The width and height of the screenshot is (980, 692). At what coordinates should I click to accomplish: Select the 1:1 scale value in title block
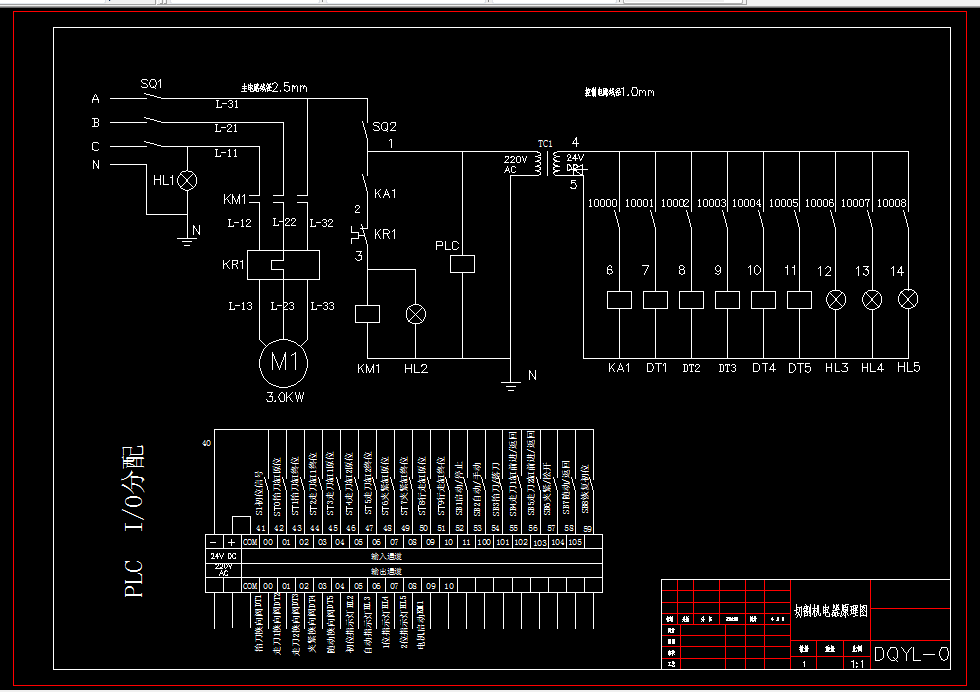(x=858, y=664)
